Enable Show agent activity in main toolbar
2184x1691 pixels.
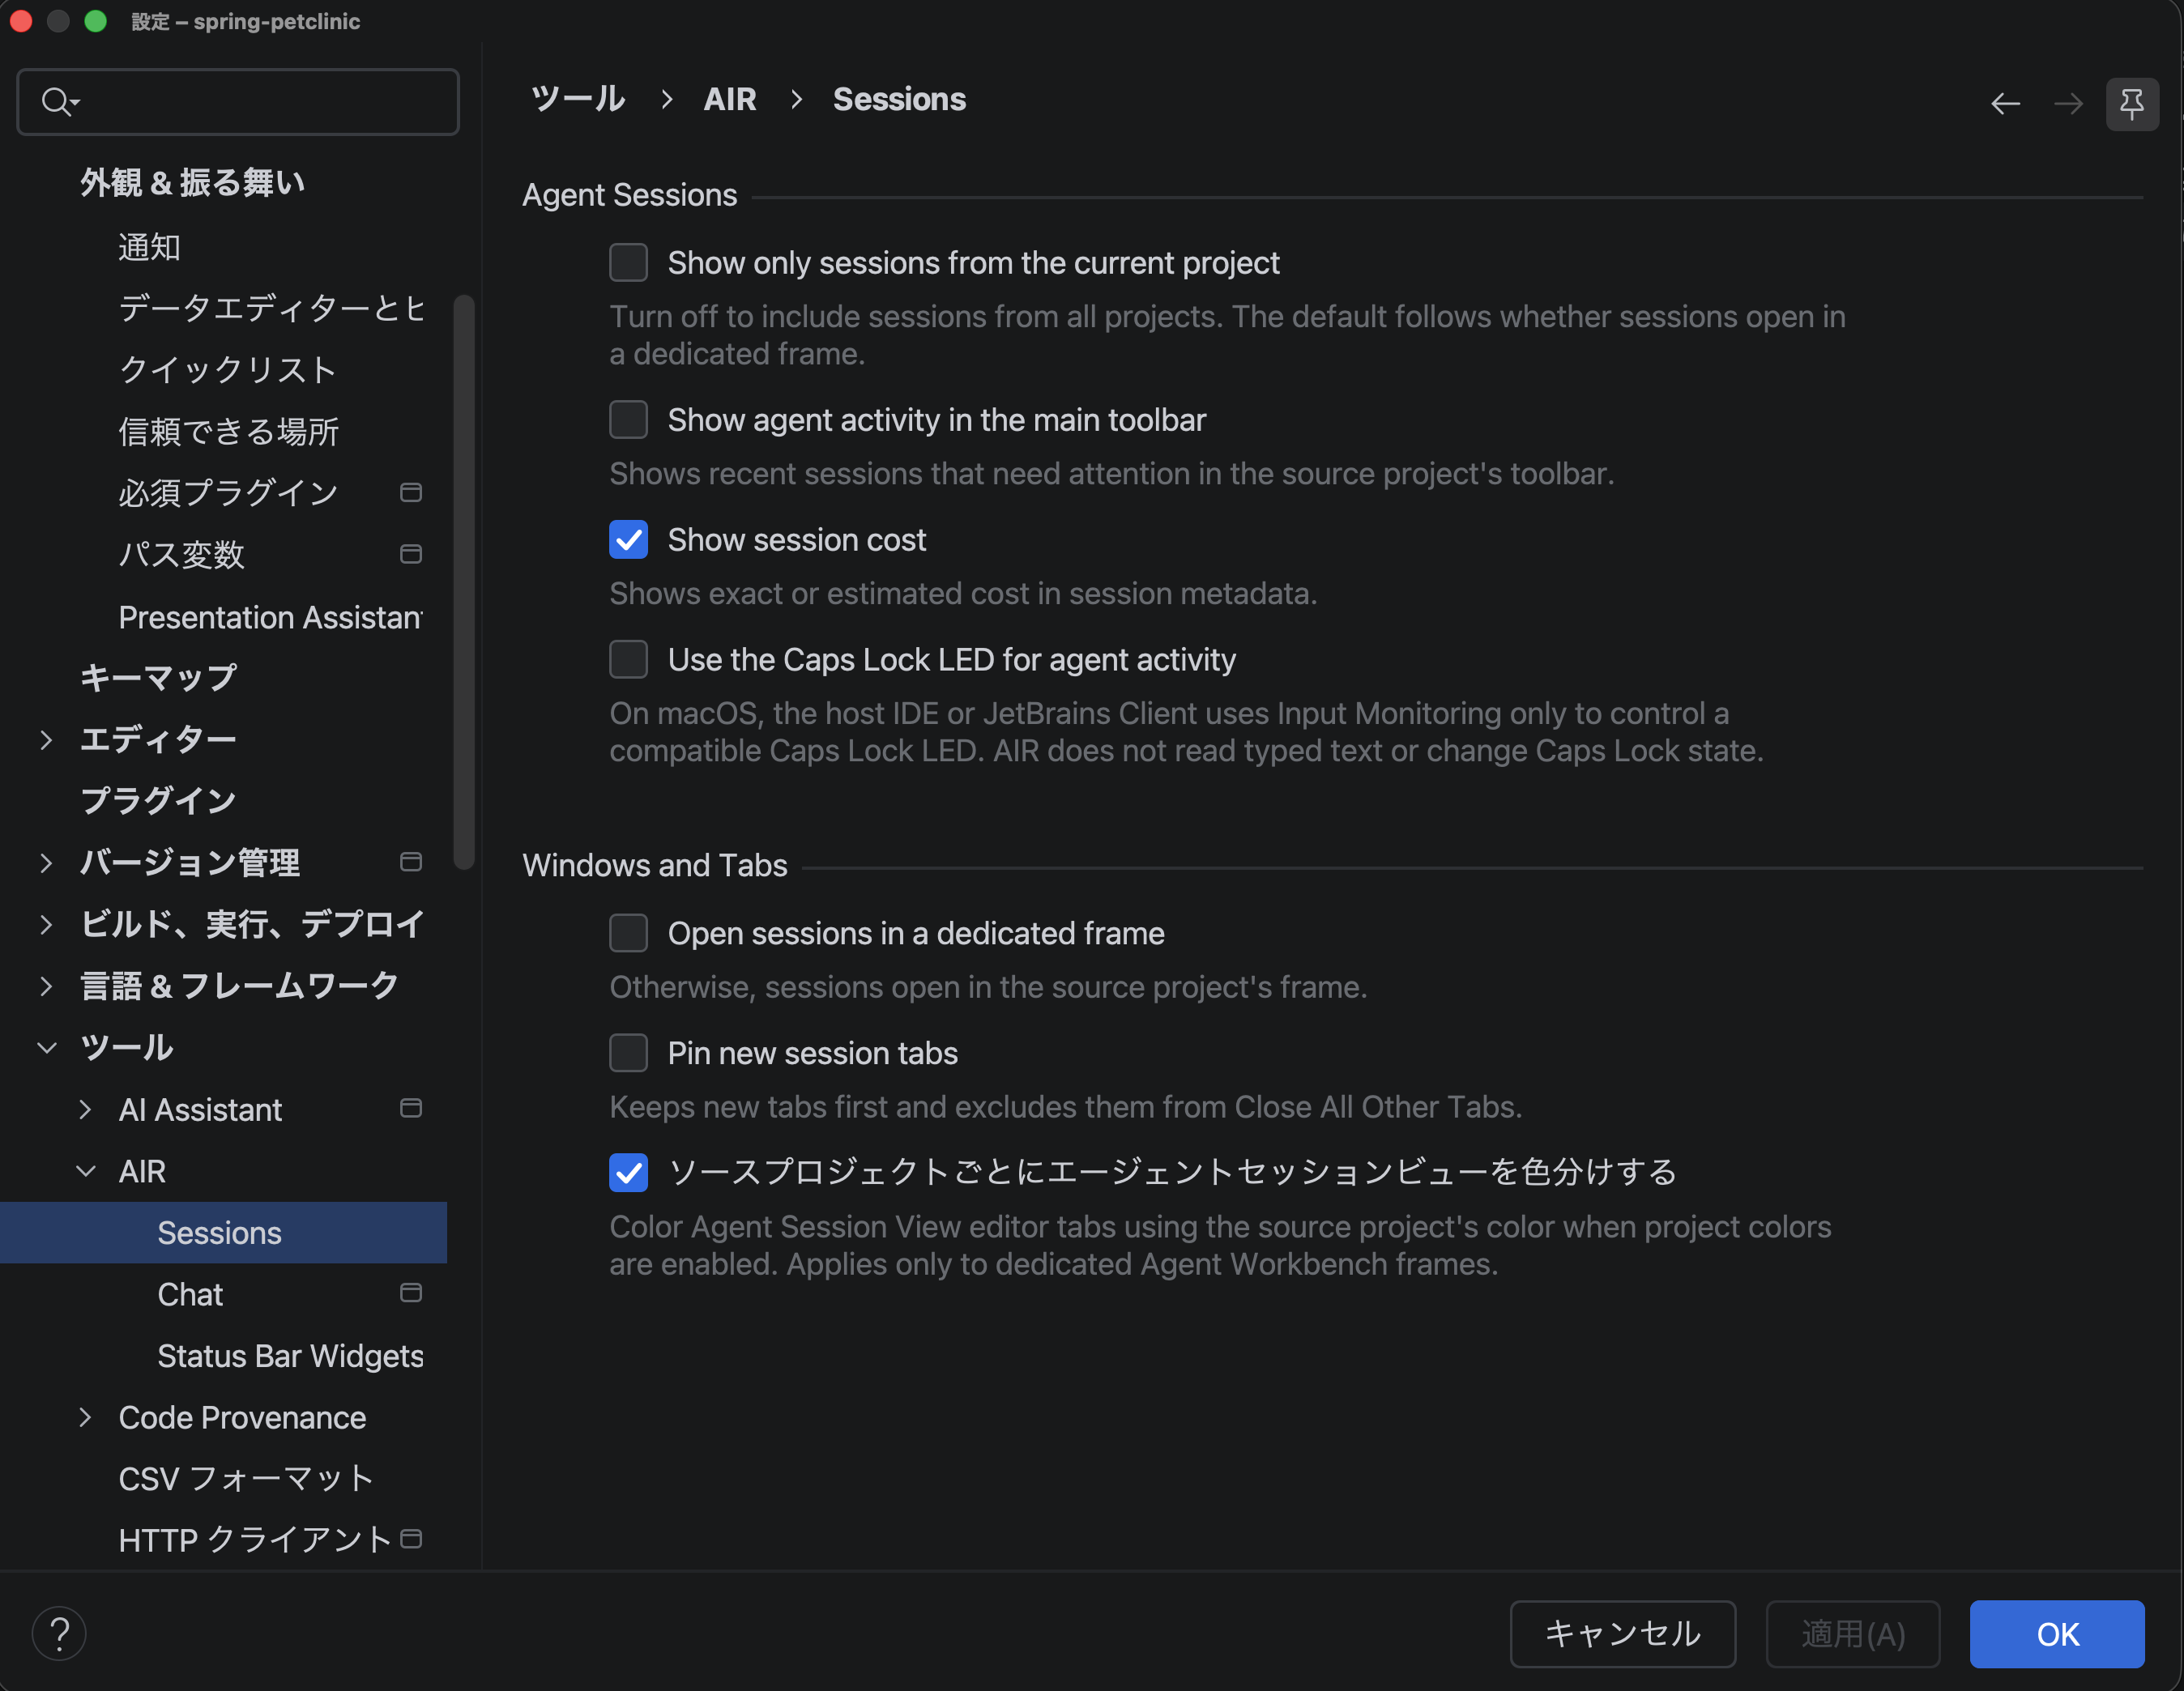click(628, 420)
